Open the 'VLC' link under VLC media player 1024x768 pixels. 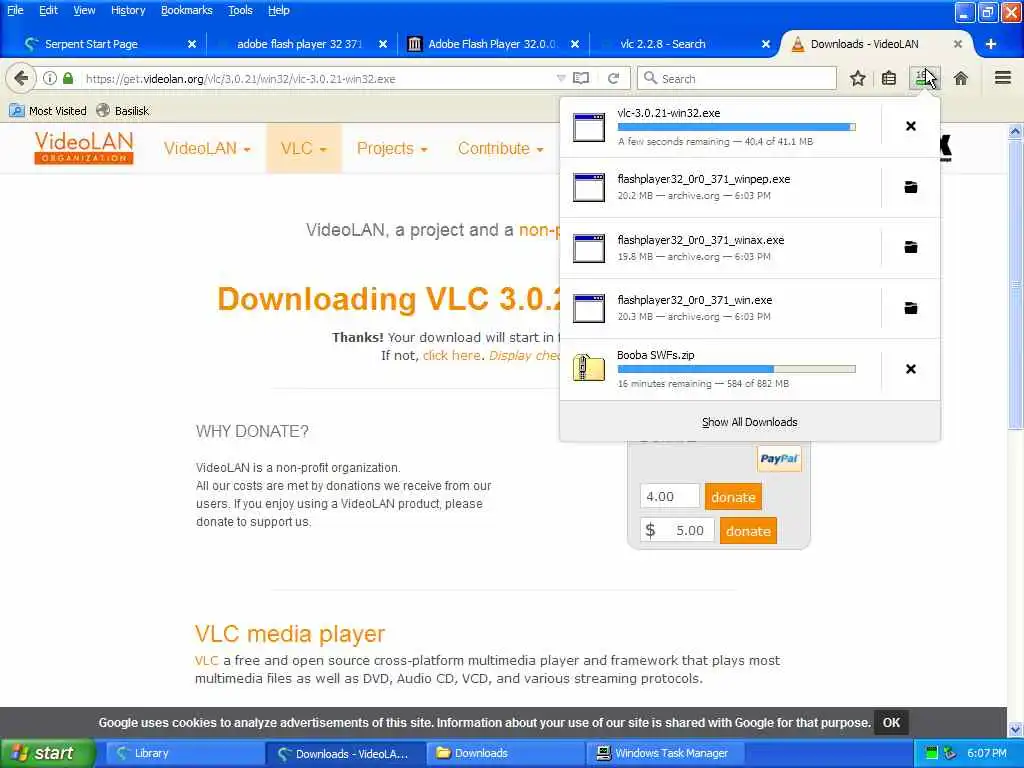(x=206, y=660)
